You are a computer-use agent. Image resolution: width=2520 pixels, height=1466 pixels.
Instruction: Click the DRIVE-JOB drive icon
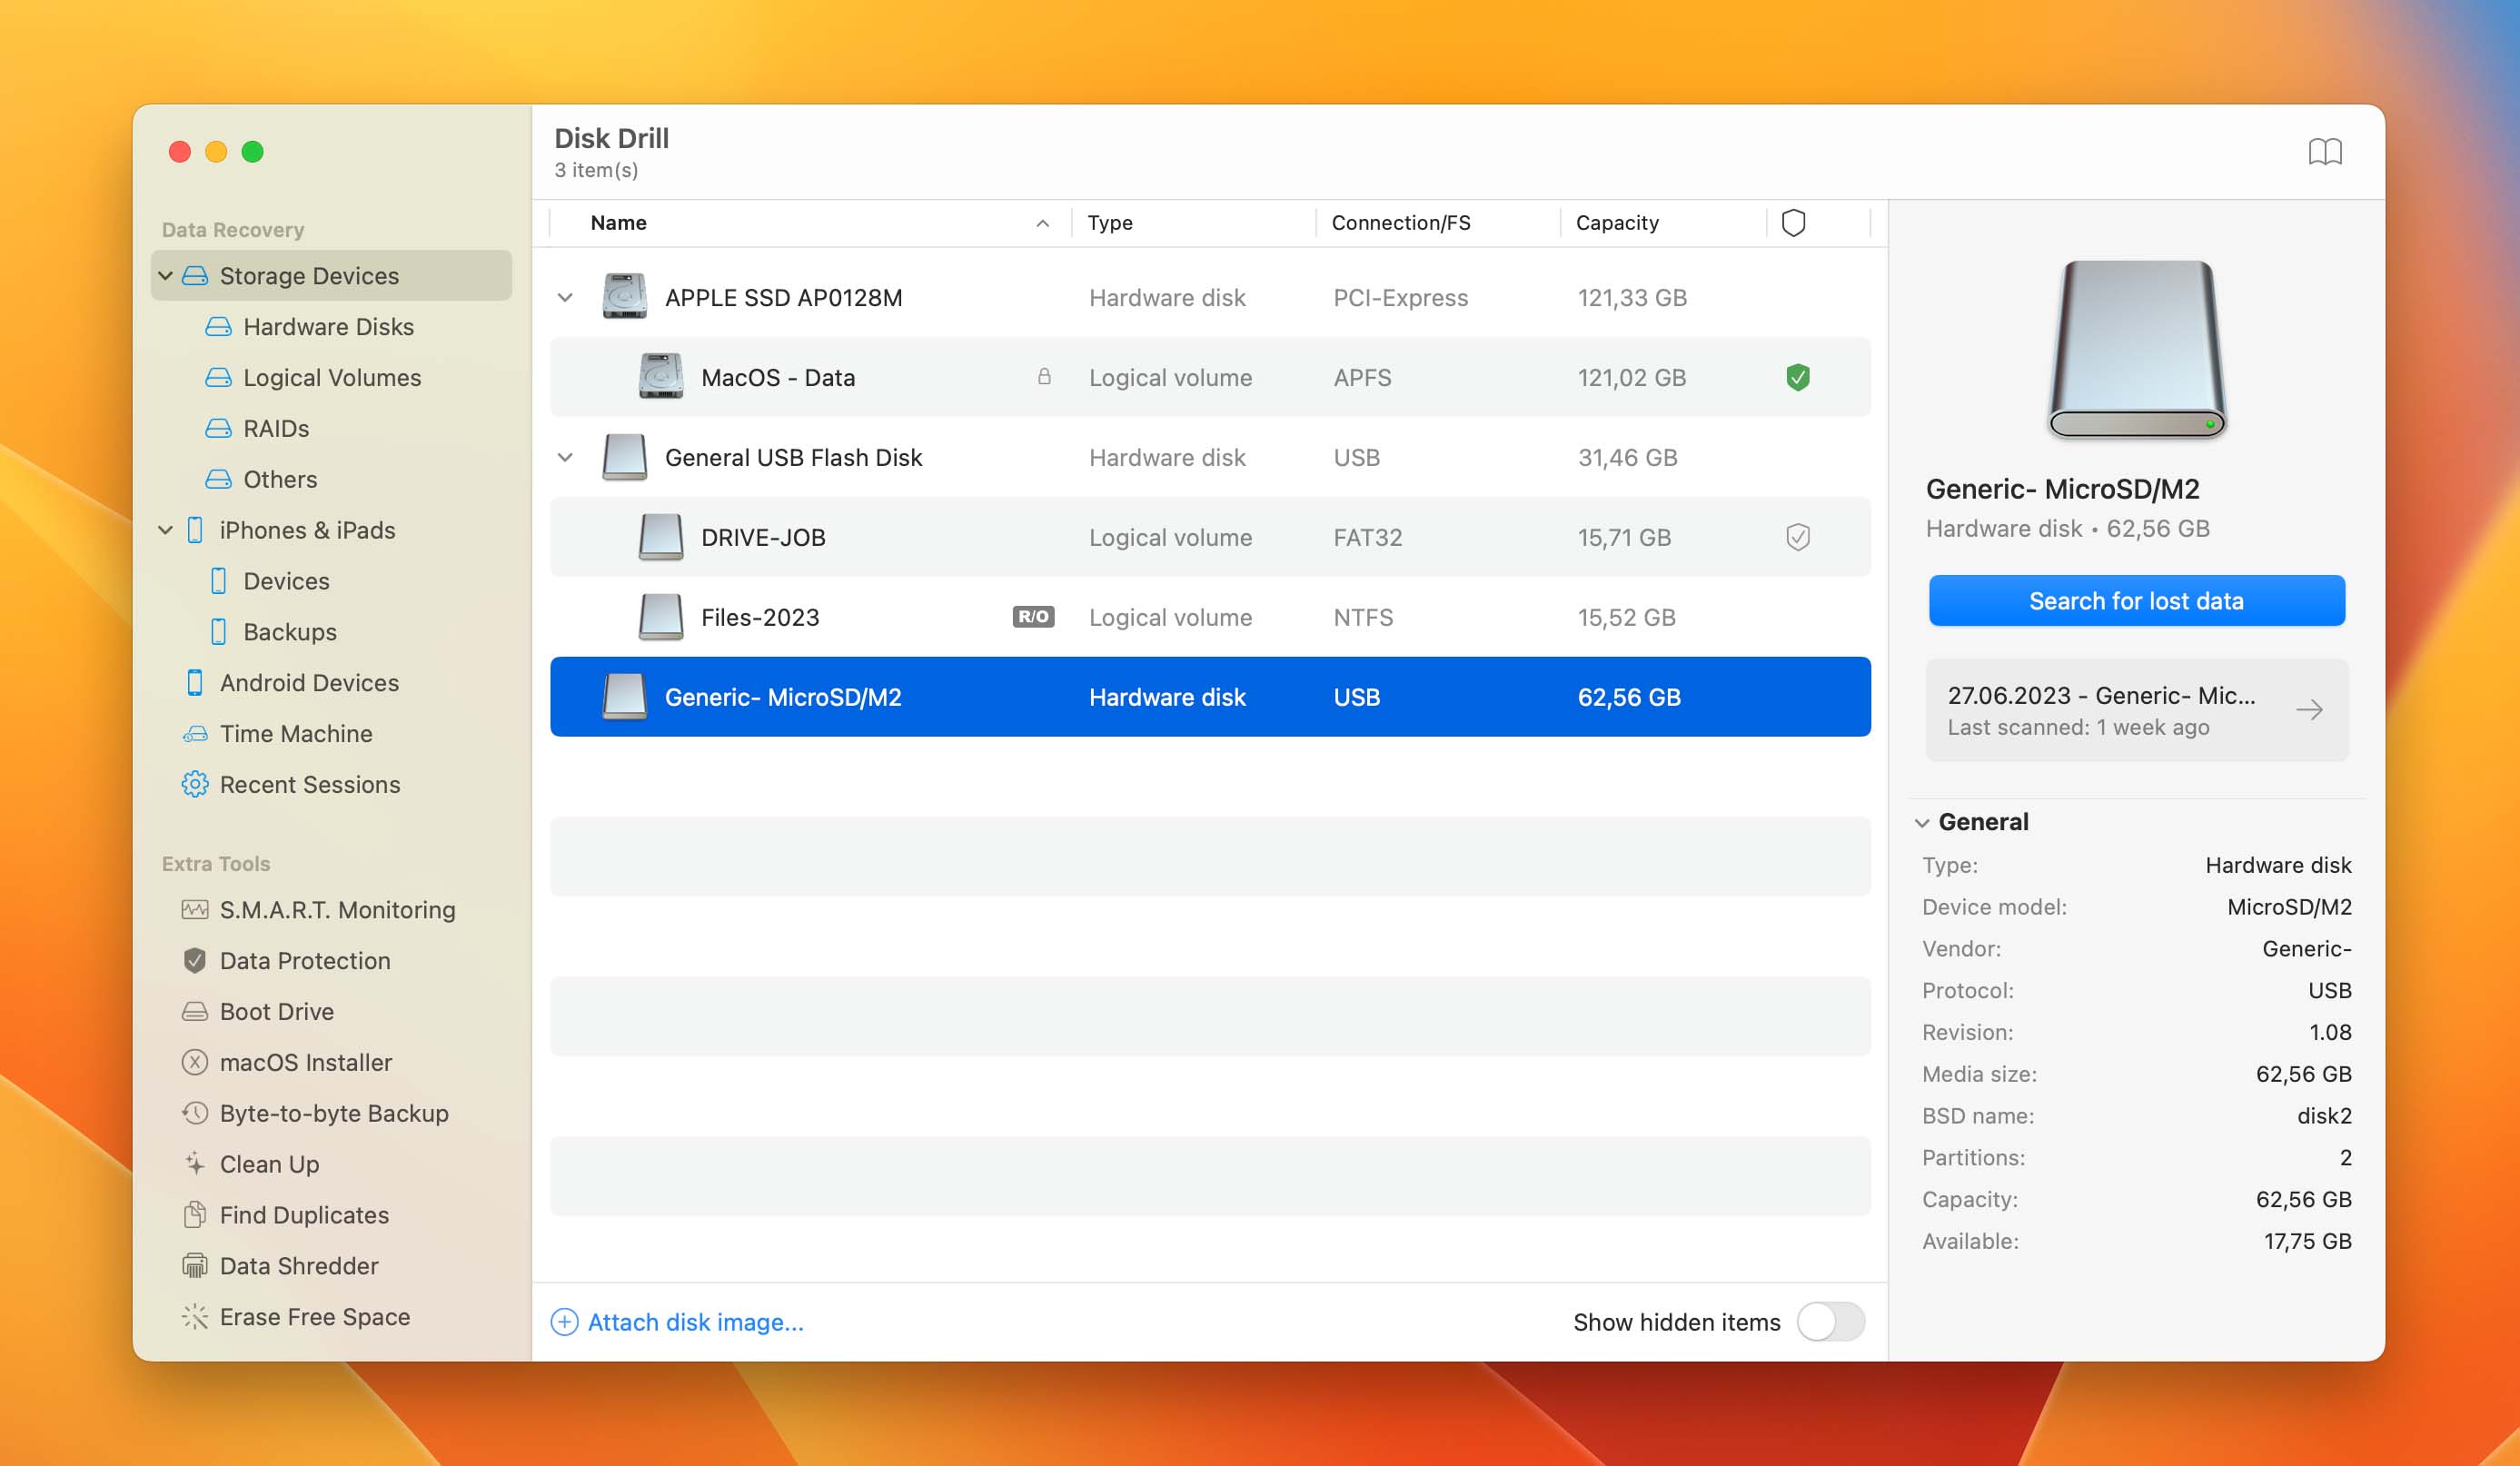(660, 537)
